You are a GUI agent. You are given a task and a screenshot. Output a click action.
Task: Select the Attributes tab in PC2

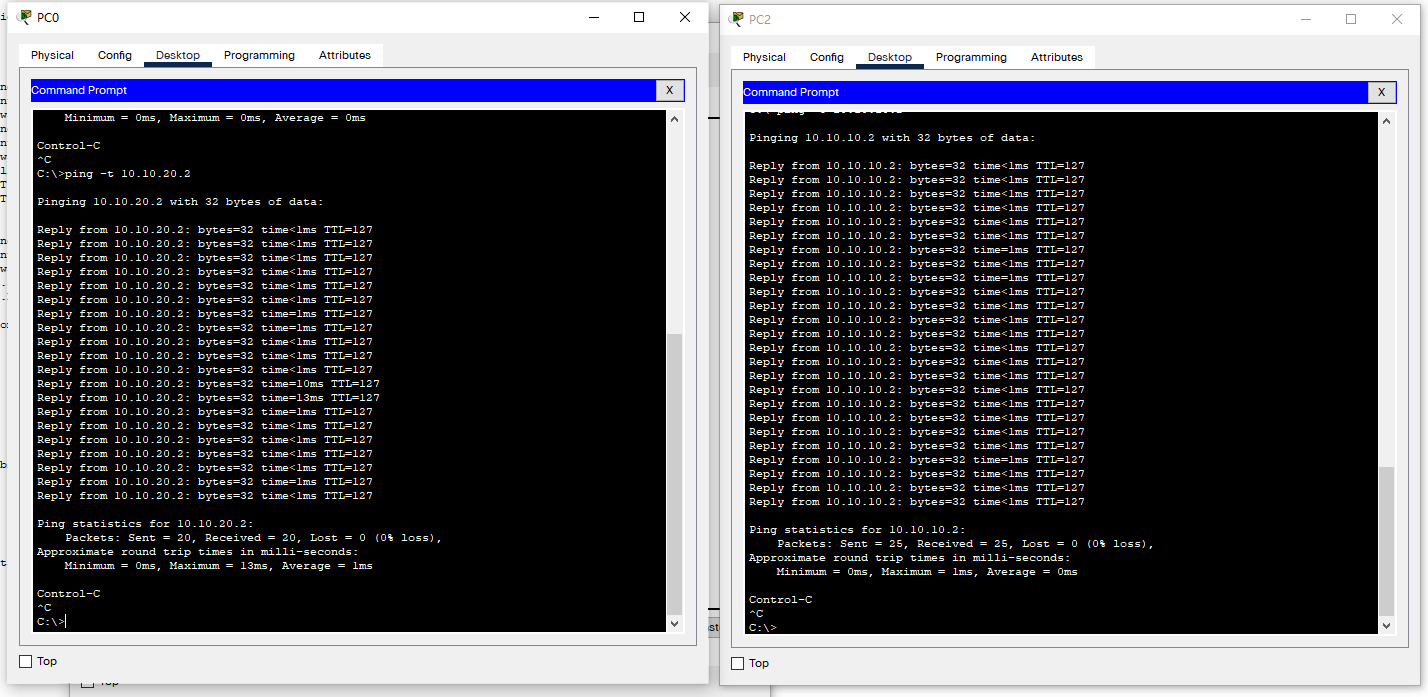1057,58
